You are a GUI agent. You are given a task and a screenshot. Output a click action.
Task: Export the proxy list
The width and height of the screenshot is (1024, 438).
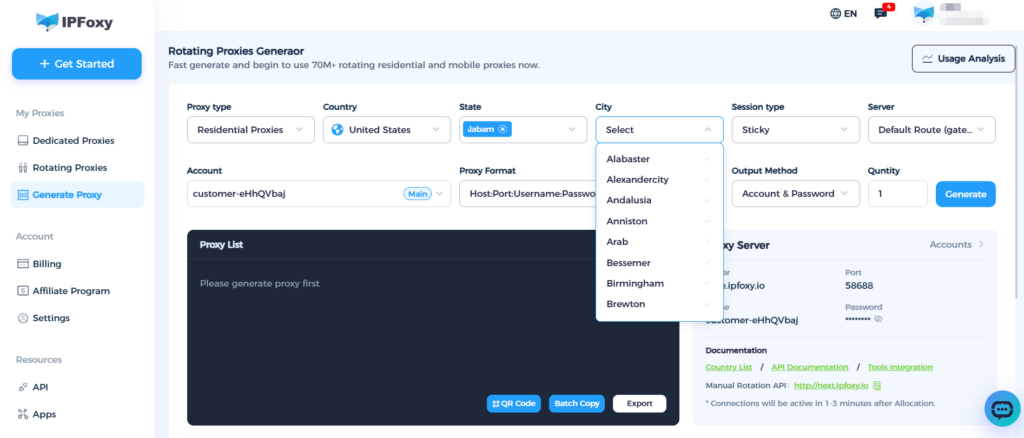[639, 403]
